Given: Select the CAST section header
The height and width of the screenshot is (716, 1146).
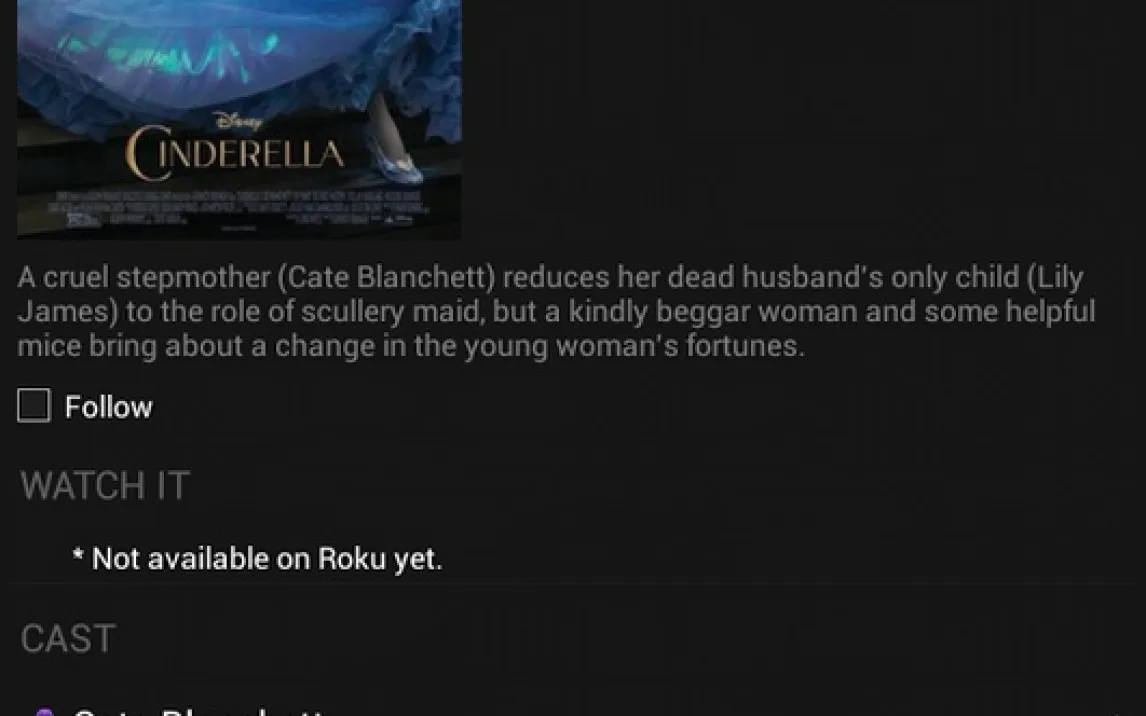Looking at the screenshot, I should (x=68, y=638).
